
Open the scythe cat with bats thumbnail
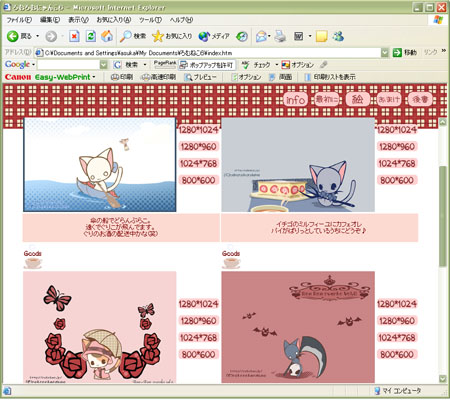298,327
